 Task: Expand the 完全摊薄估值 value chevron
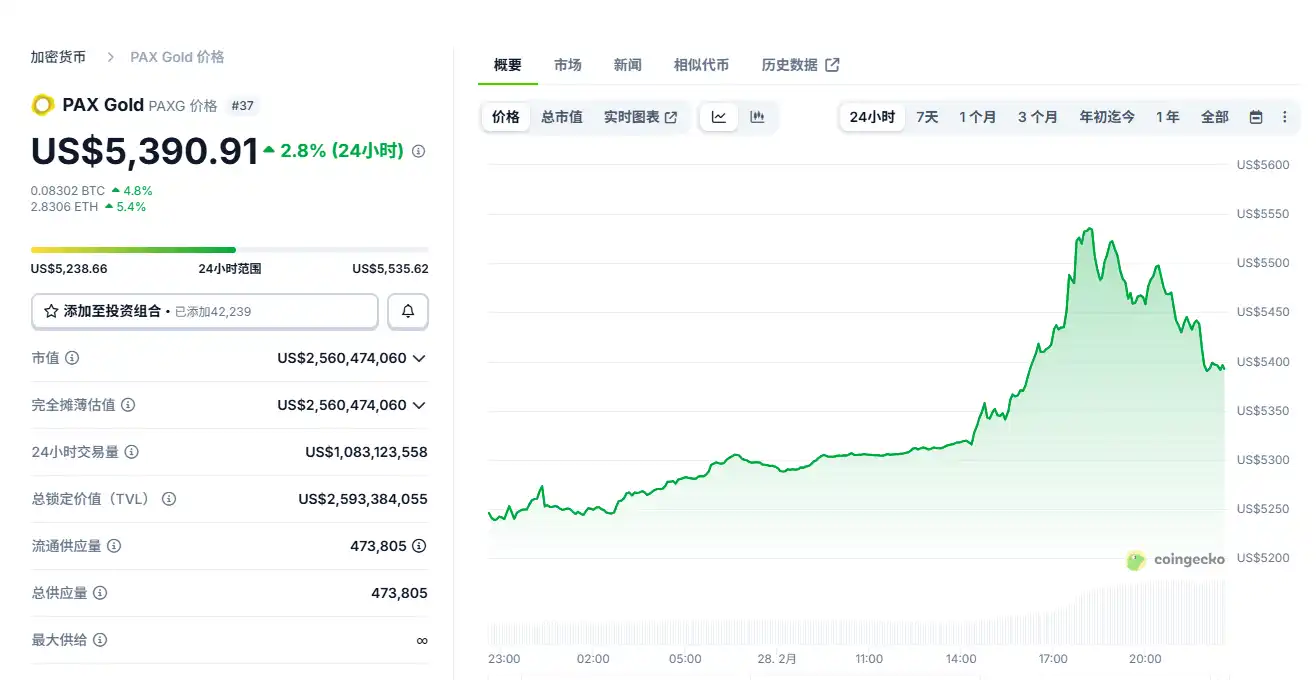pyautogui.click(x=419, y=405)
